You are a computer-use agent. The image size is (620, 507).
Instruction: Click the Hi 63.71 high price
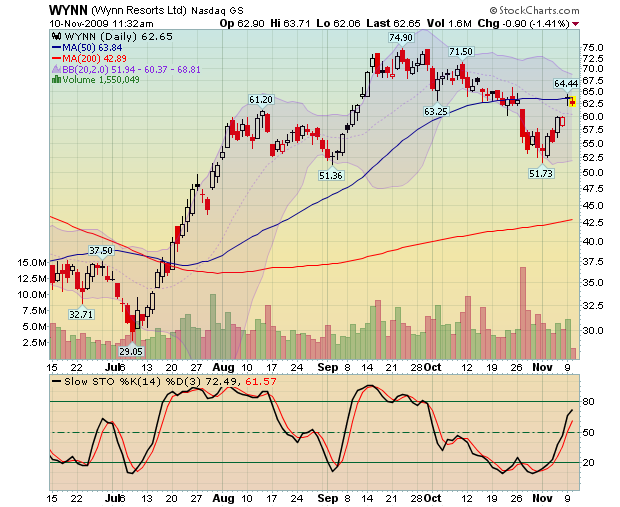pyautogui.click(x=290, y=24)
